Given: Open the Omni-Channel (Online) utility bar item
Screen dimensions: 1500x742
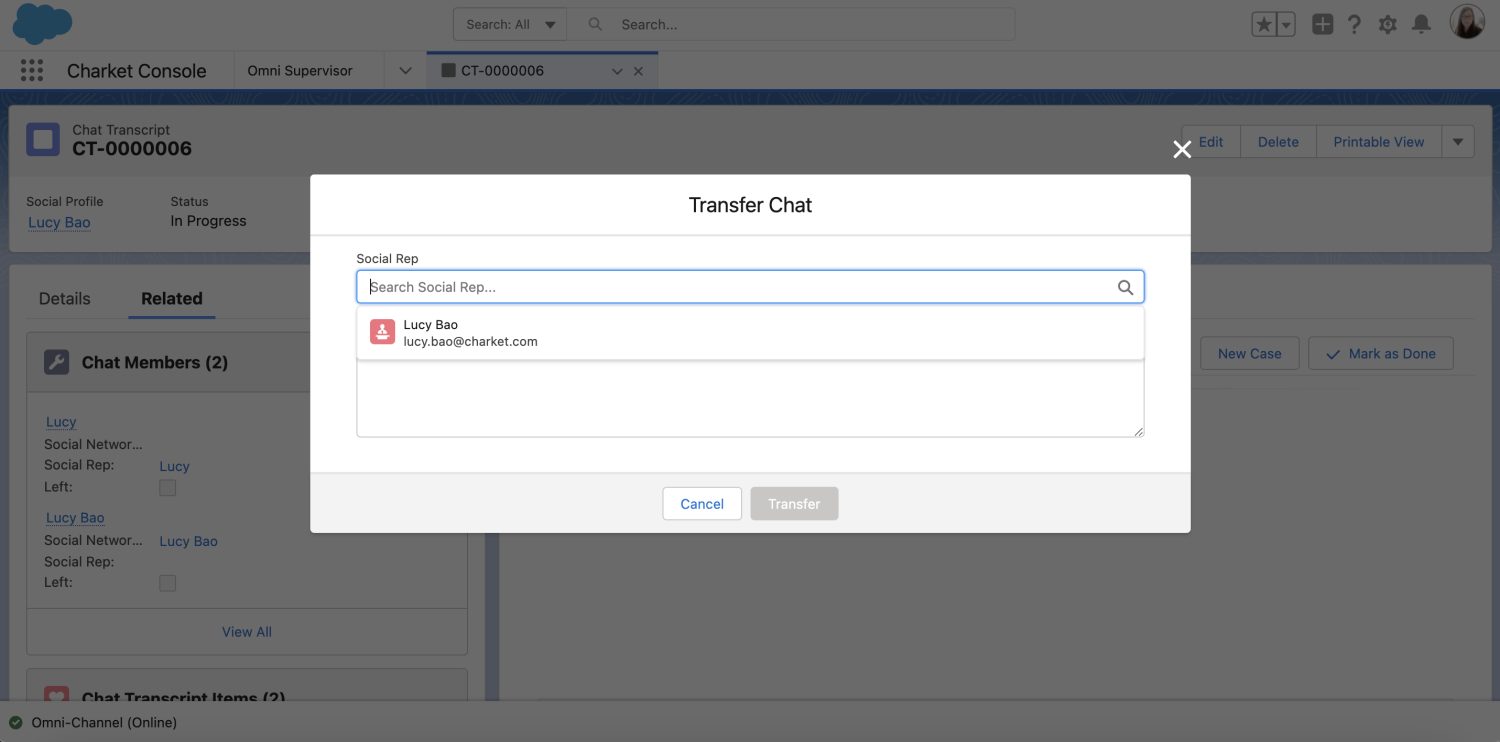Looking at the screenshot, I should pos(94,722).
